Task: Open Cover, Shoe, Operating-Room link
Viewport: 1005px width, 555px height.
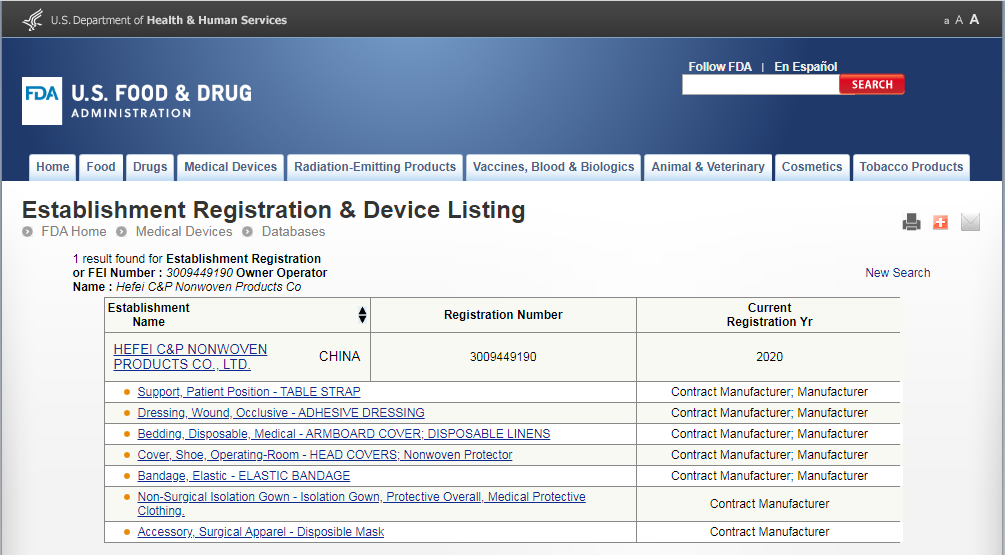Action: [x=325, y=455]
